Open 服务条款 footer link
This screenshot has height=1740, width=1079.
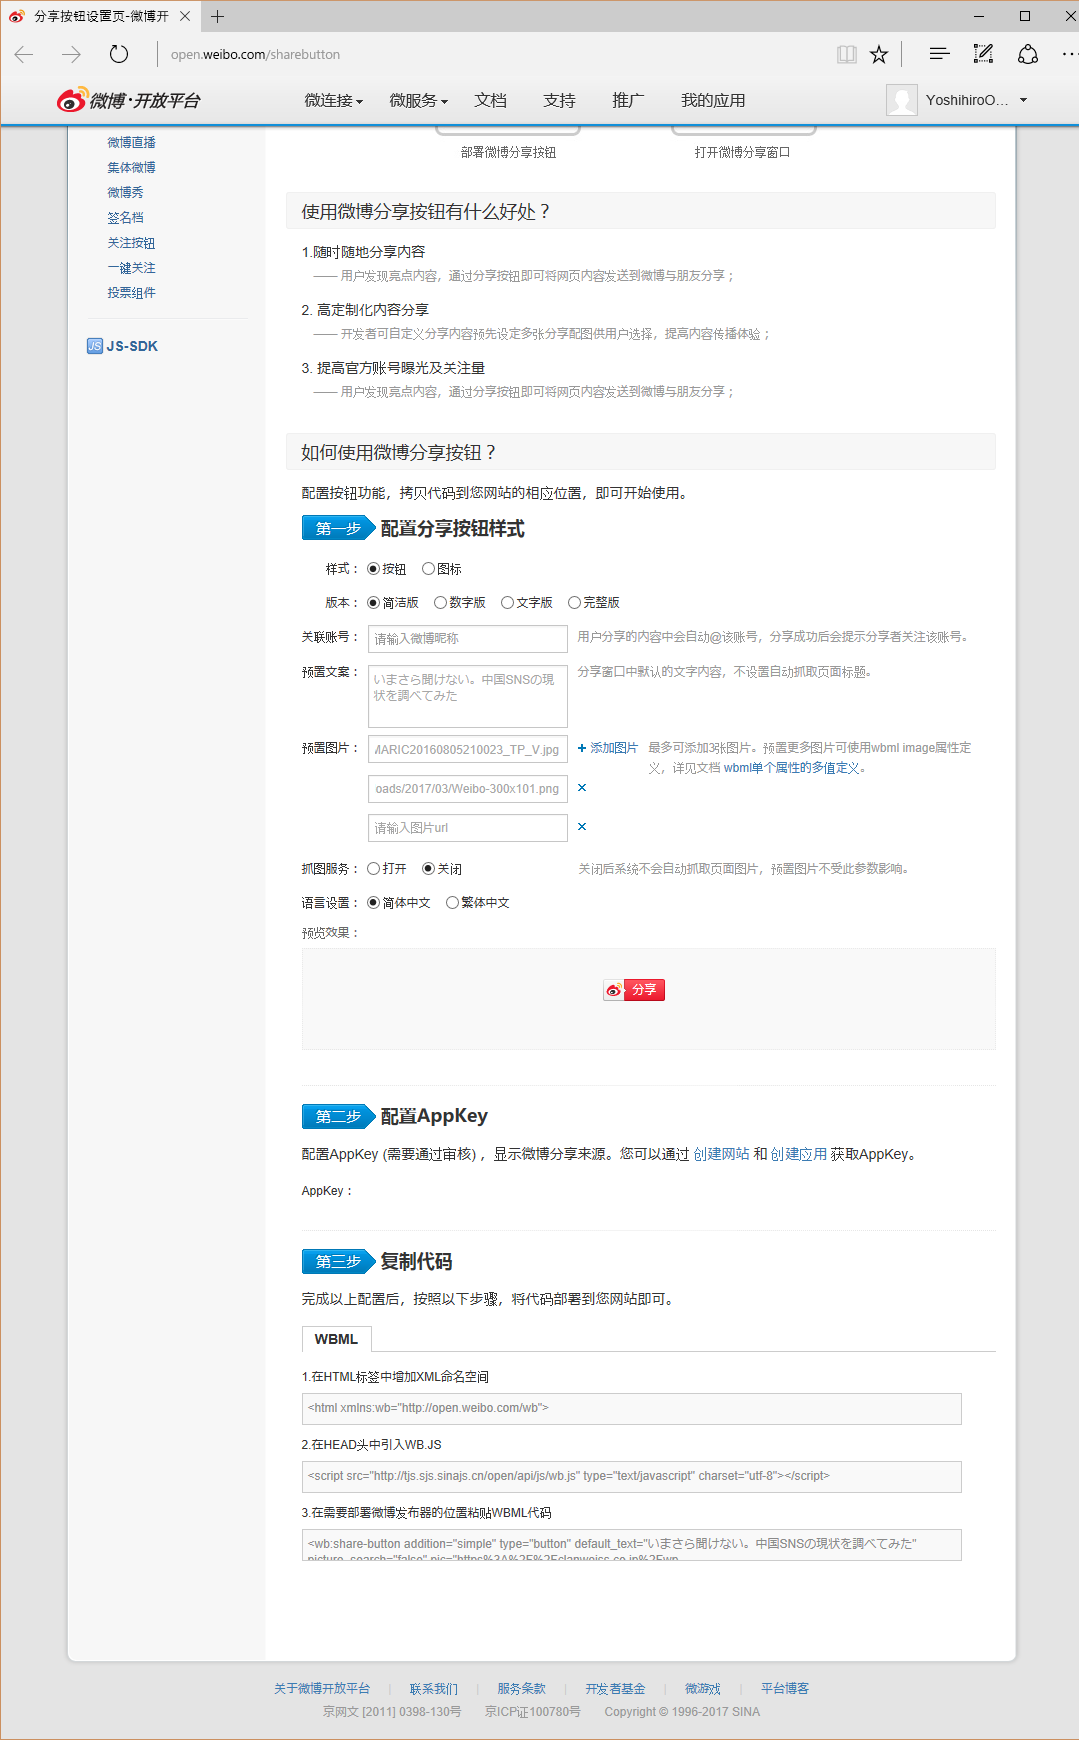522,1689
